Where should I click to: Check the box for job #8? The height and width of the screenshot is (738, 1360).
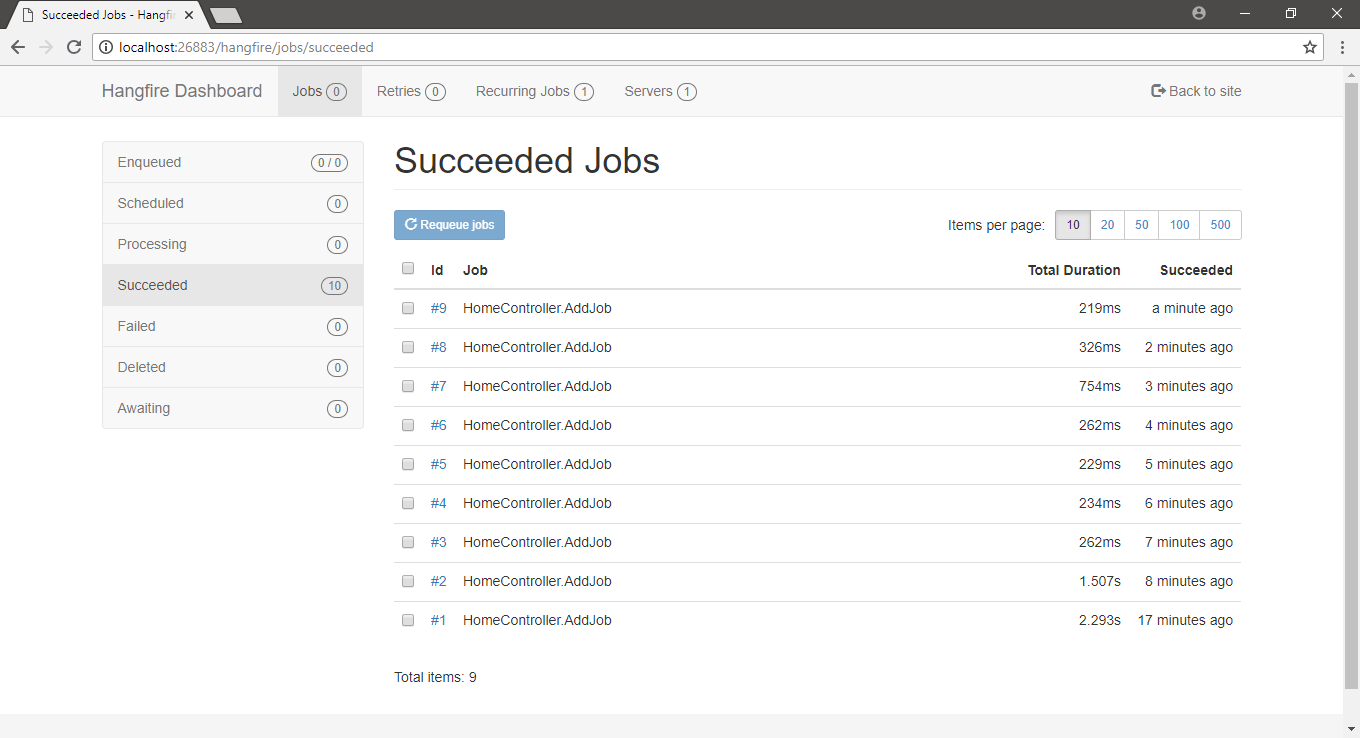pos(408,347)
